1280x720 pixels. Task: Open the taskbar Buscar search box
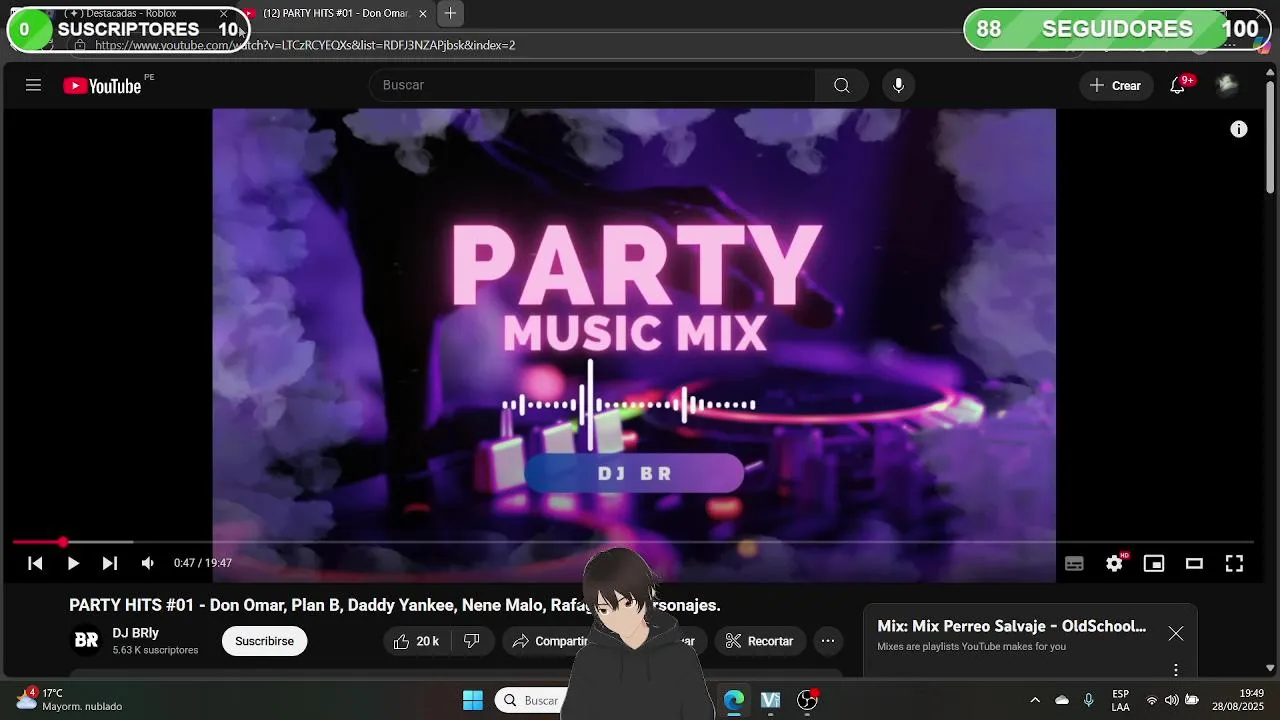[532, 700]
